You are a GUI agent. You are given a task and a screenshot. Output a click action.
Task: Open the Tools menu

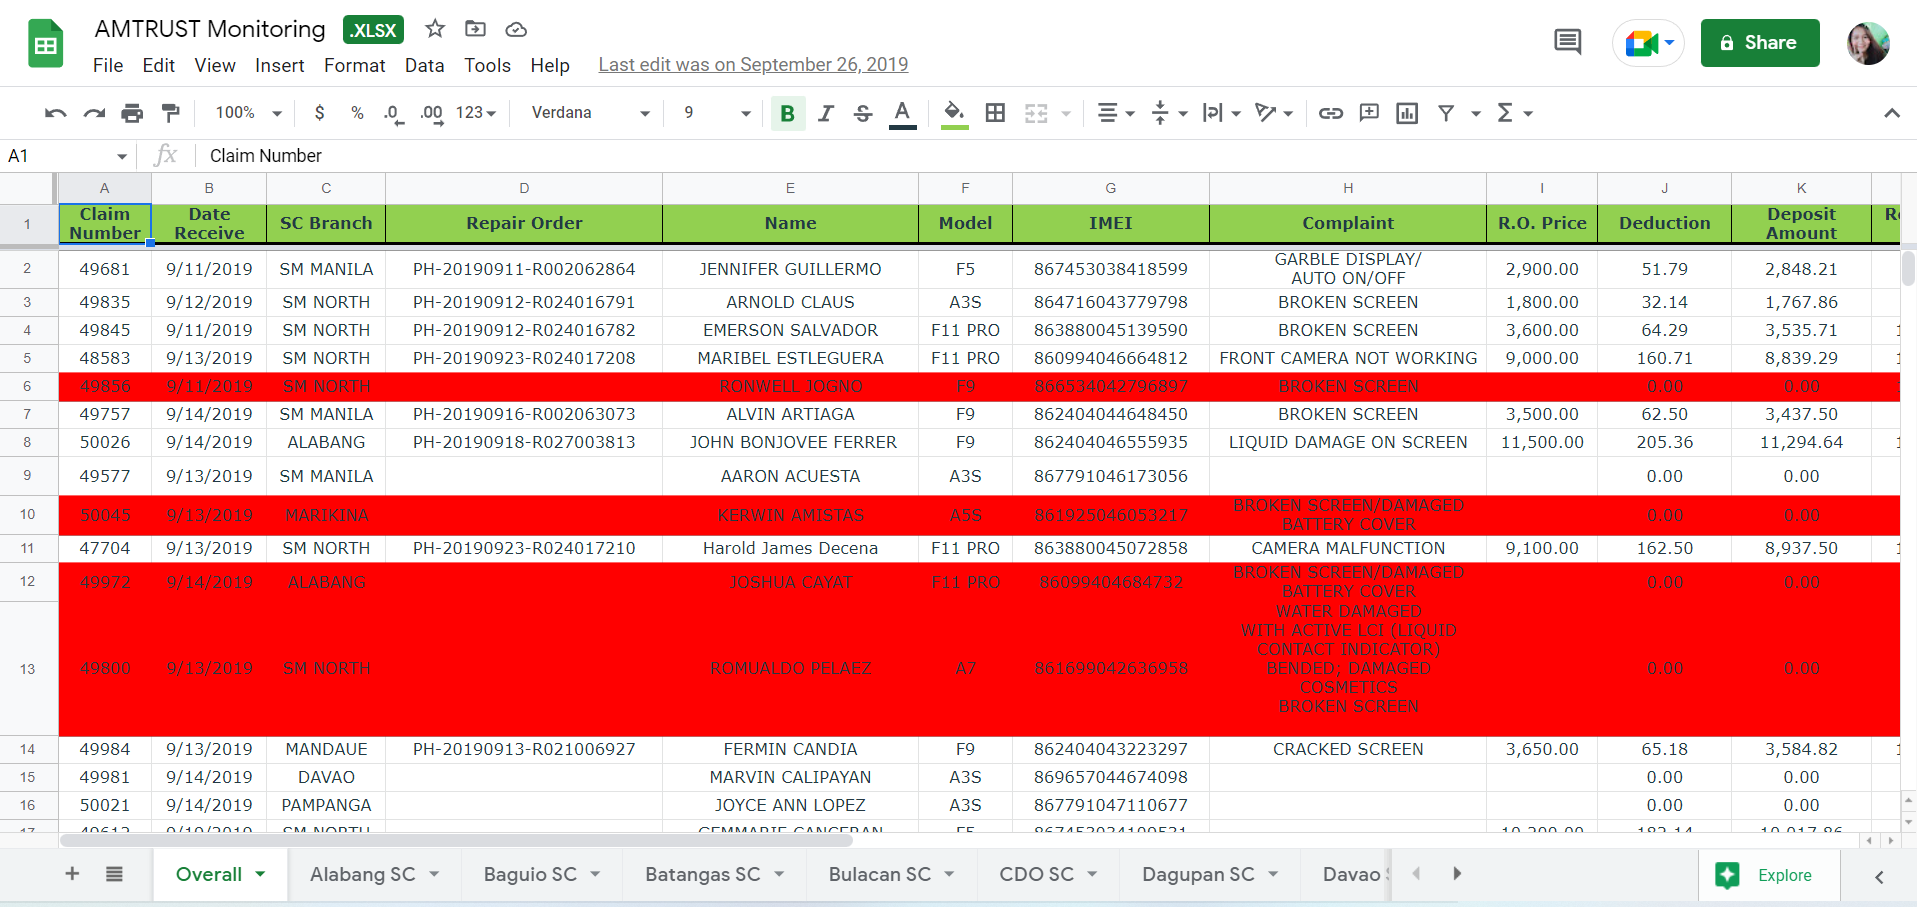coord(488,65)
